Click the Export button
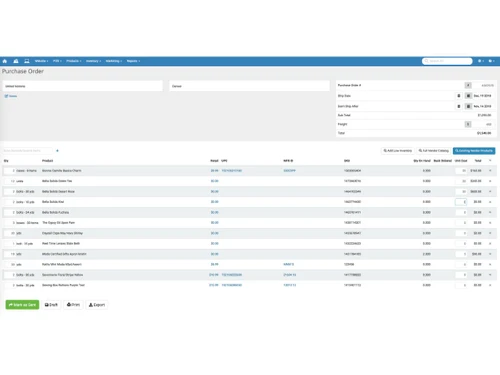Screen dimensions: 500x375 tap(97, 305)
